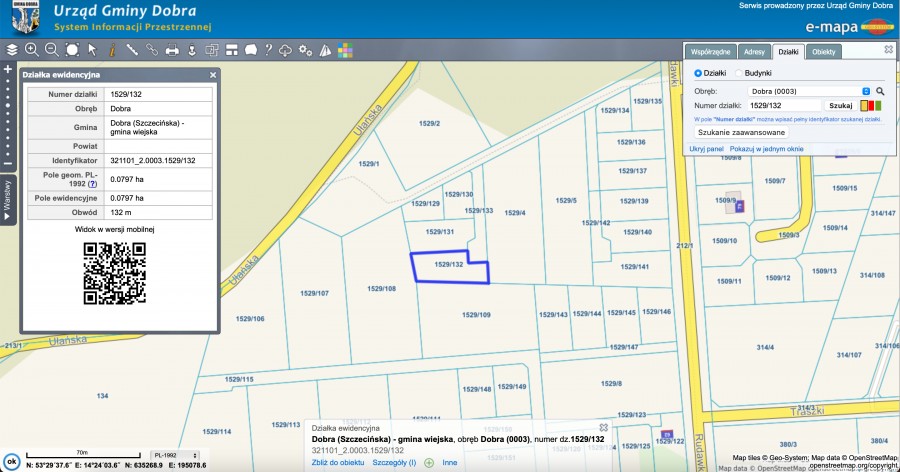Open the settings gears icon
Screen dimensions: 900x472
305,49
